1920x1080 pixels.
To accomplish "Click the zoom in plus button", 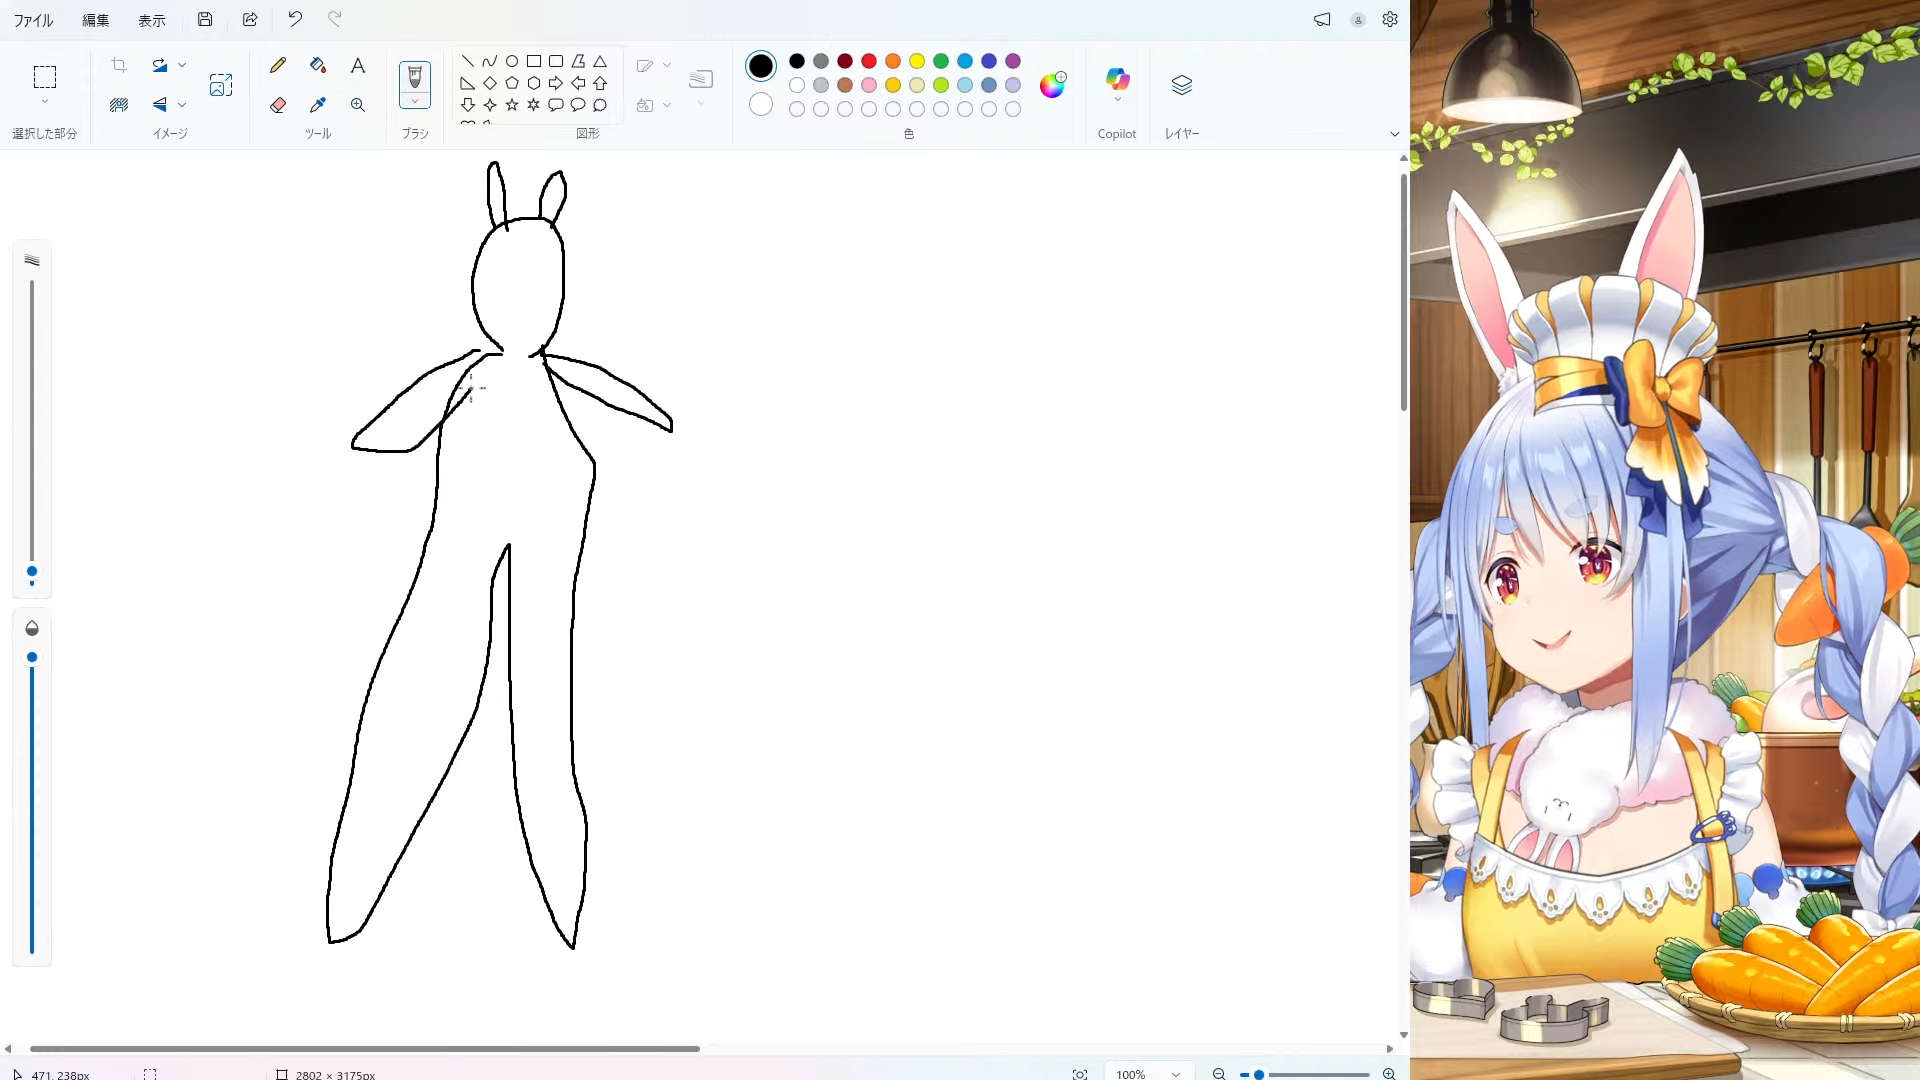I will (1389, 1074).
